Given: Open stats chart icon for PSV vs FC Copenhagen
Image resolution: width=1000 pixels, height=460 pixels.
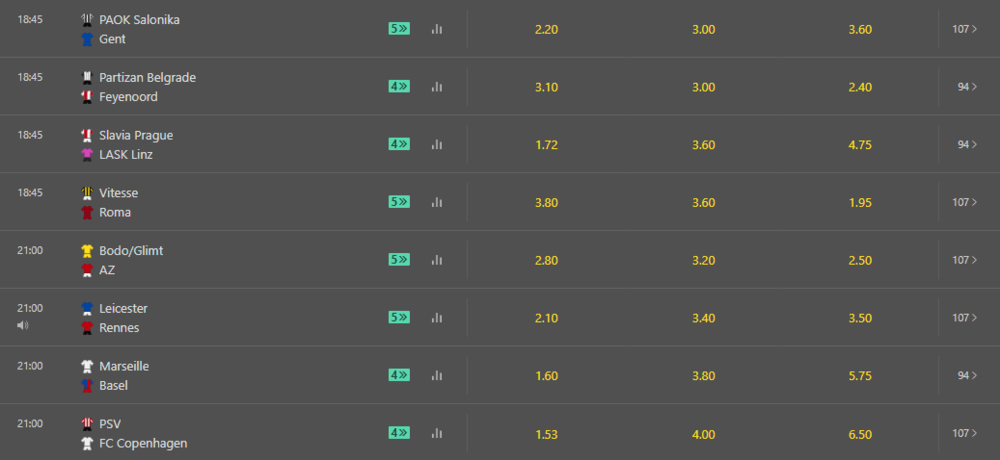Looking at the screenshot, I should 437,433.
